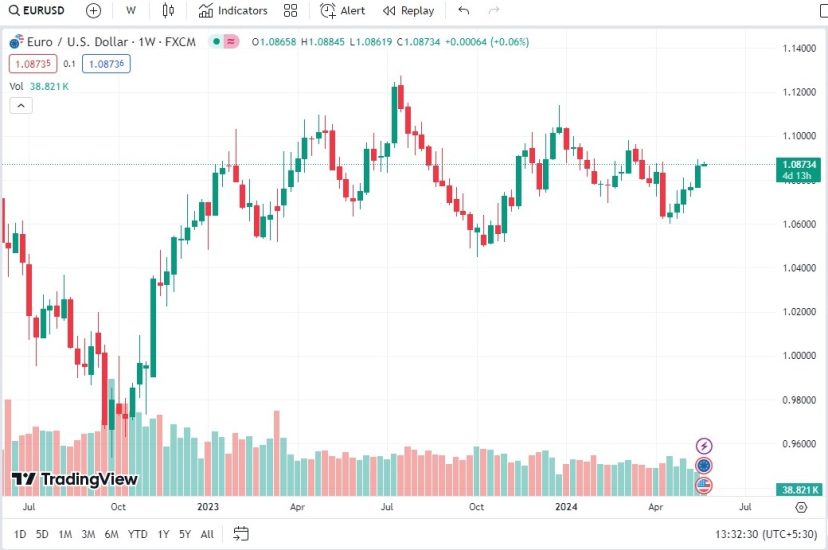The image size is (828, 550).
Task: Click the undo arrow icon
Action: [463, 11]
